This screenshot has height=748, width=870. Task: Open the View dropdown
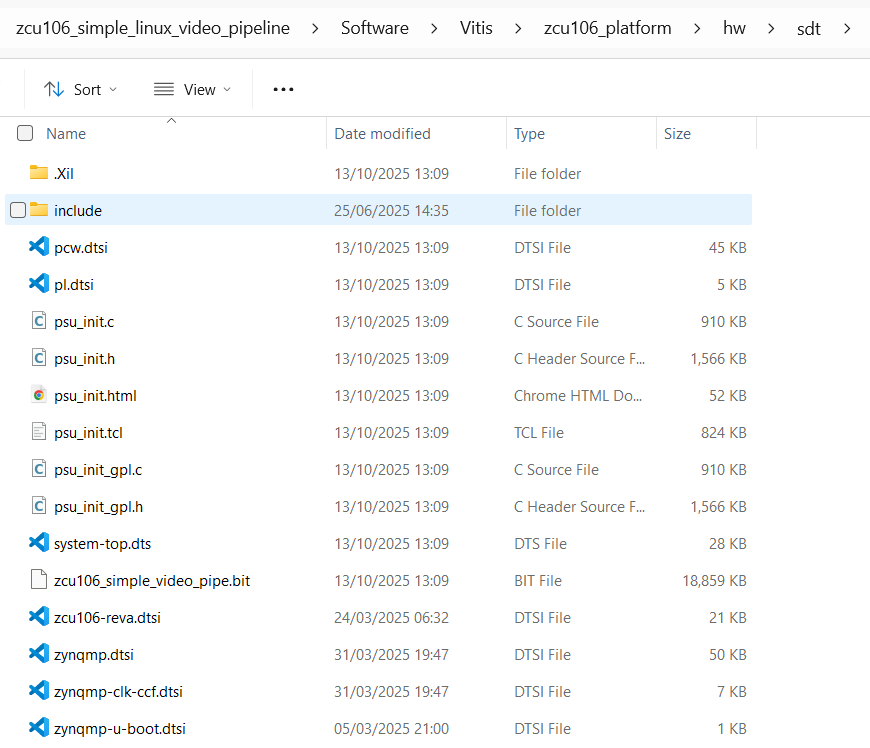[x=192, y=89]
